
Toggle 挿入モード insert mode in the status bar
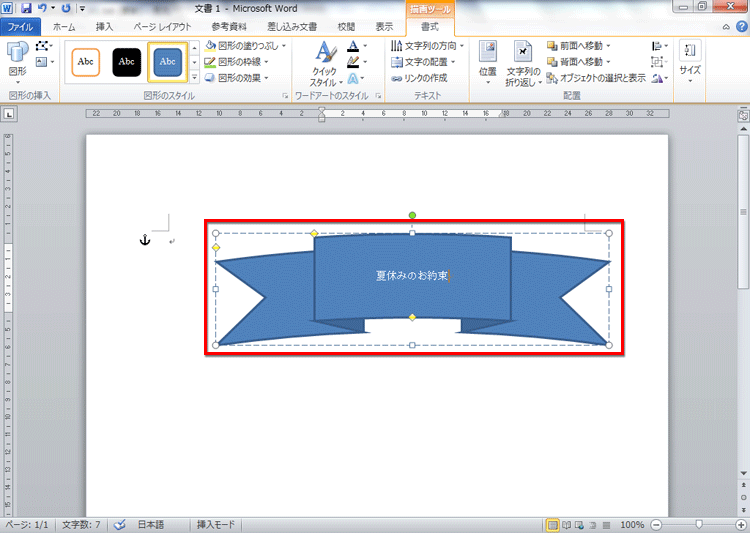click(216, 525)
